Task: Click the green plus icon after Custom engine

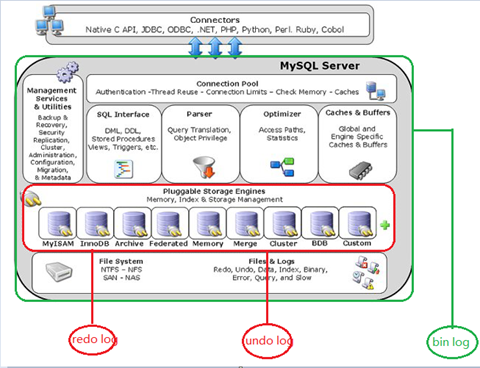Action: click(x=385, y=225)
